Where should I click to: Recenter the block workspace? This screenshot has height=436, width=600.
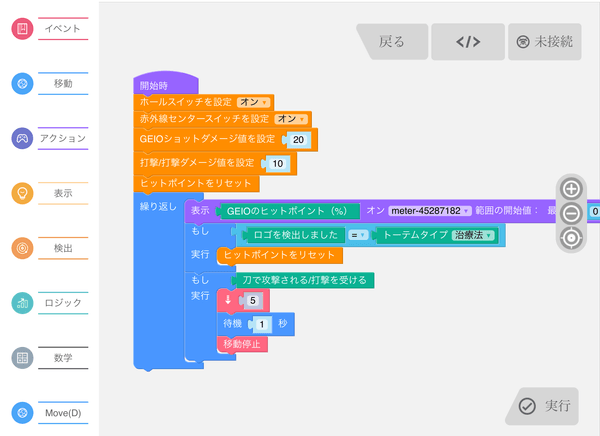(x=571, y=238)
